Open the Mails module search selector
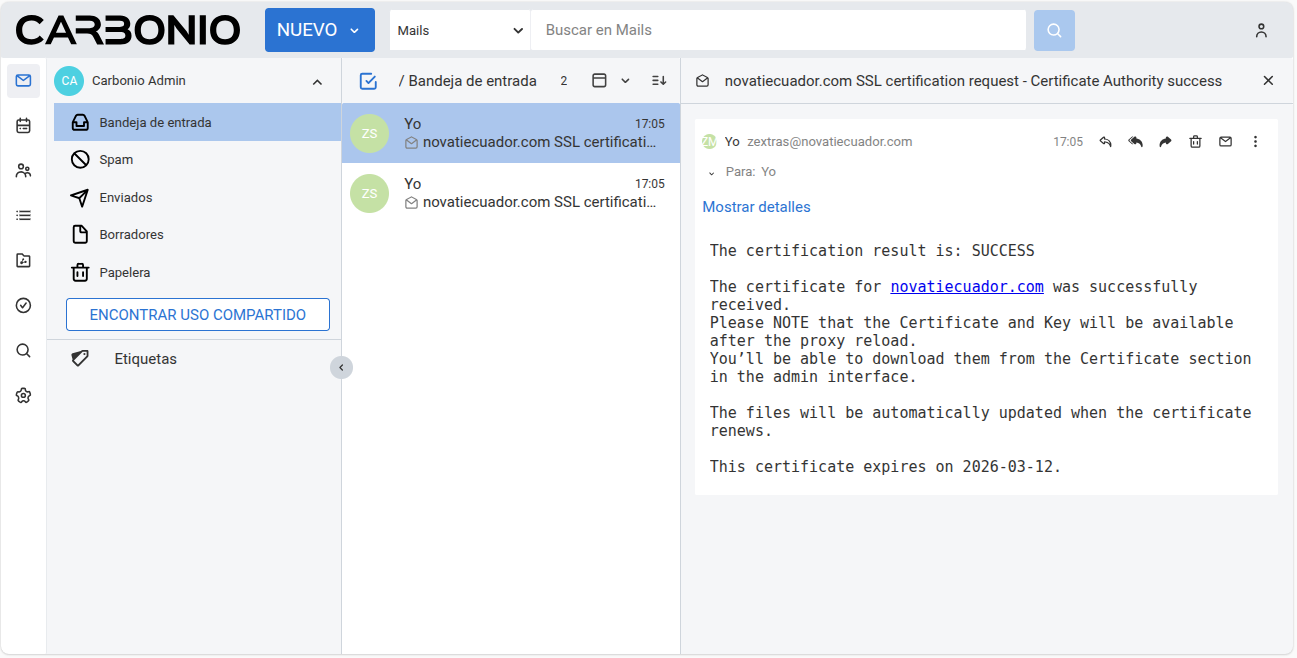 point(459,30)
